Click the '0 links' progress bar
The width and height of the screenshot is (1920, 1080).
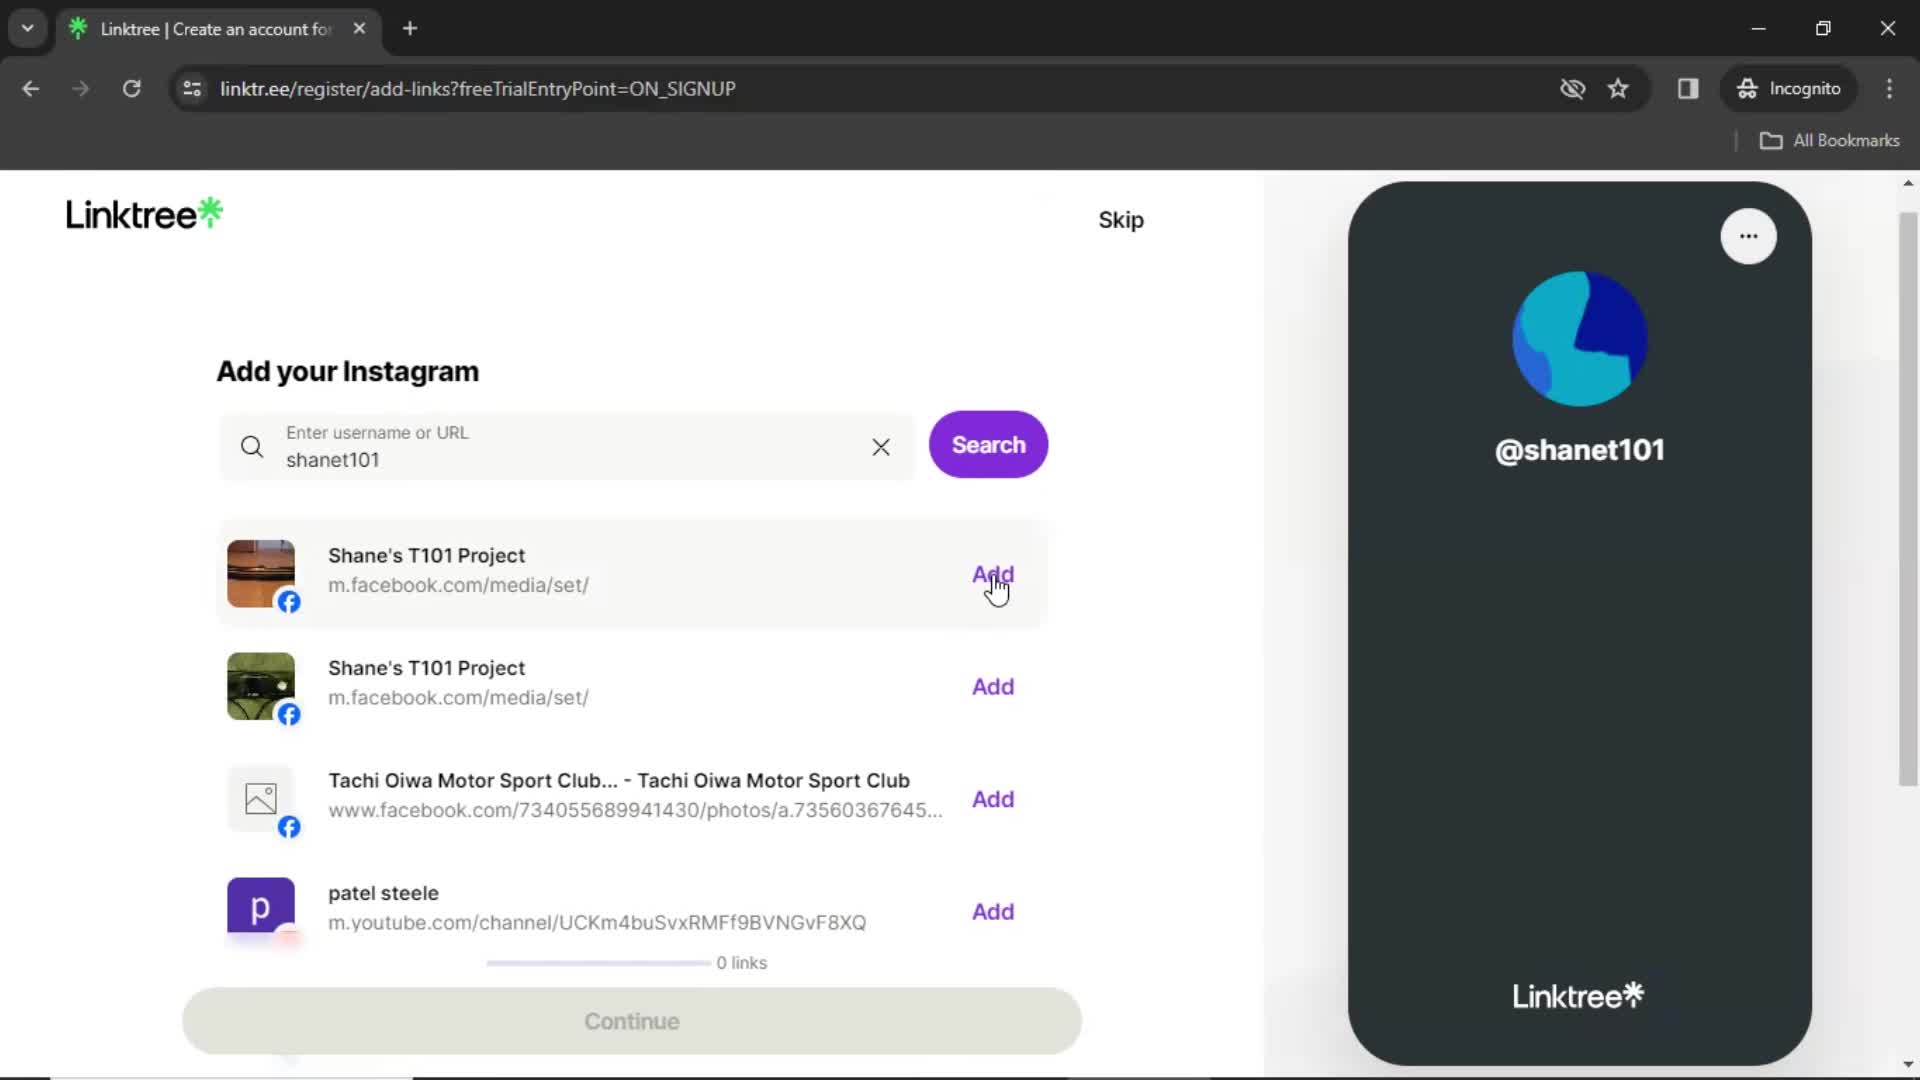(598, 963)
